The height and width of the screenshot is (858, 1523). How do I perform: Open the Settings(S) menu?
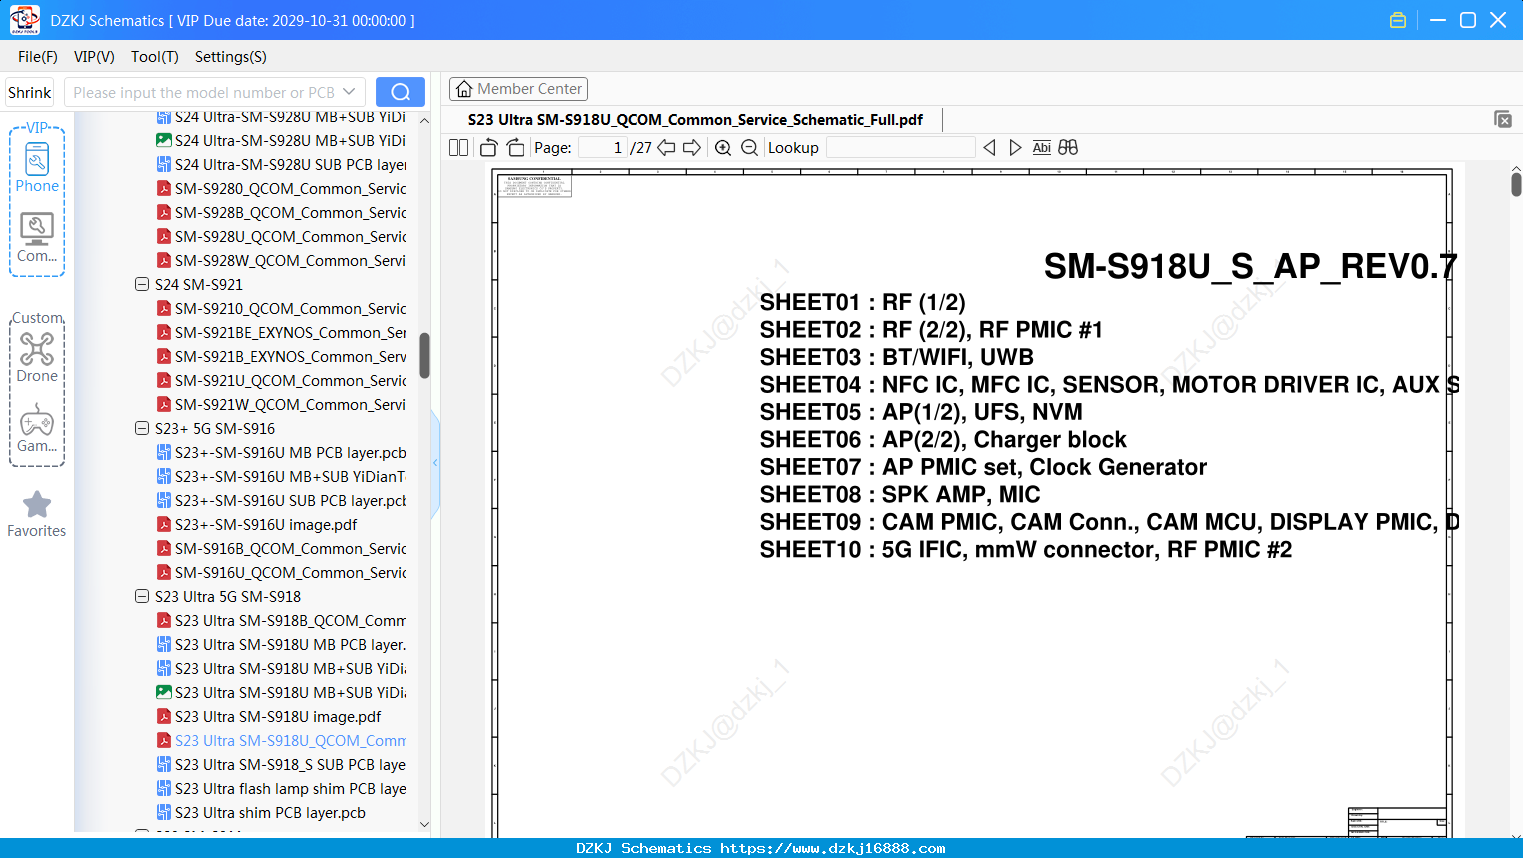231,57
